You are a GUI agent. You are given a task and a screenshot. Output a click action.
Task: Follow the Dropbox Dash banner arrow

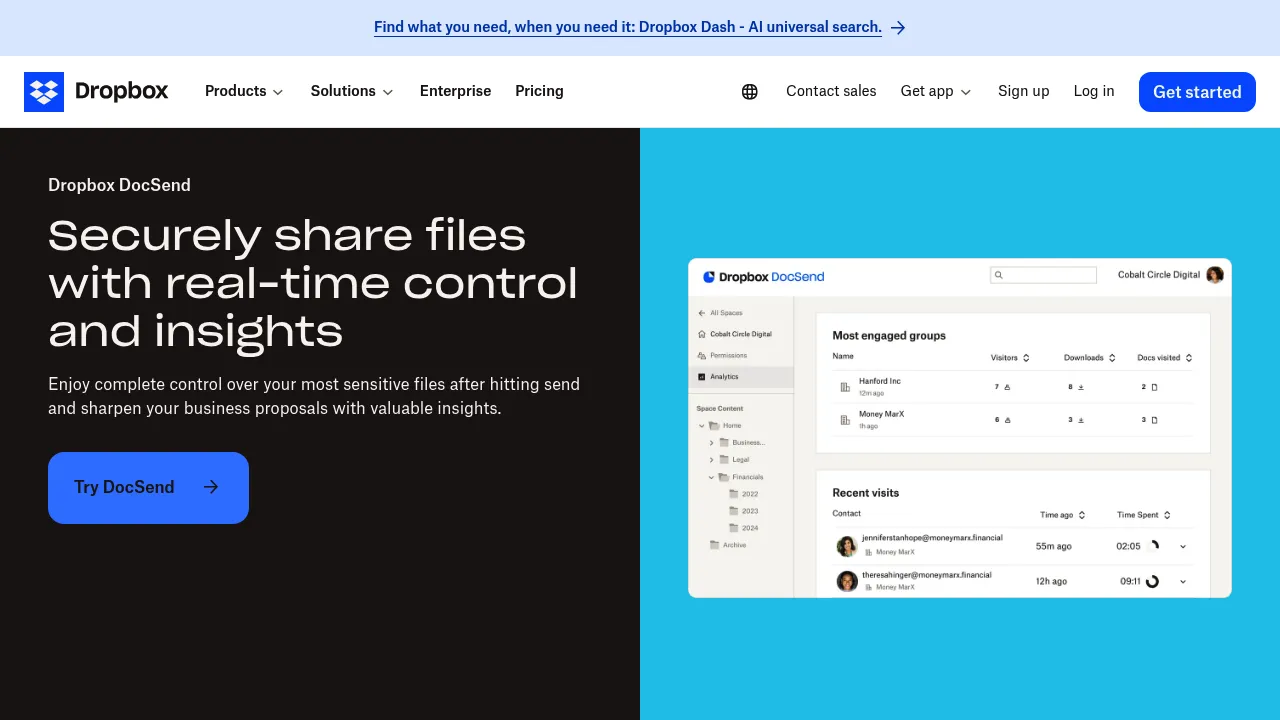click(898, 28)
